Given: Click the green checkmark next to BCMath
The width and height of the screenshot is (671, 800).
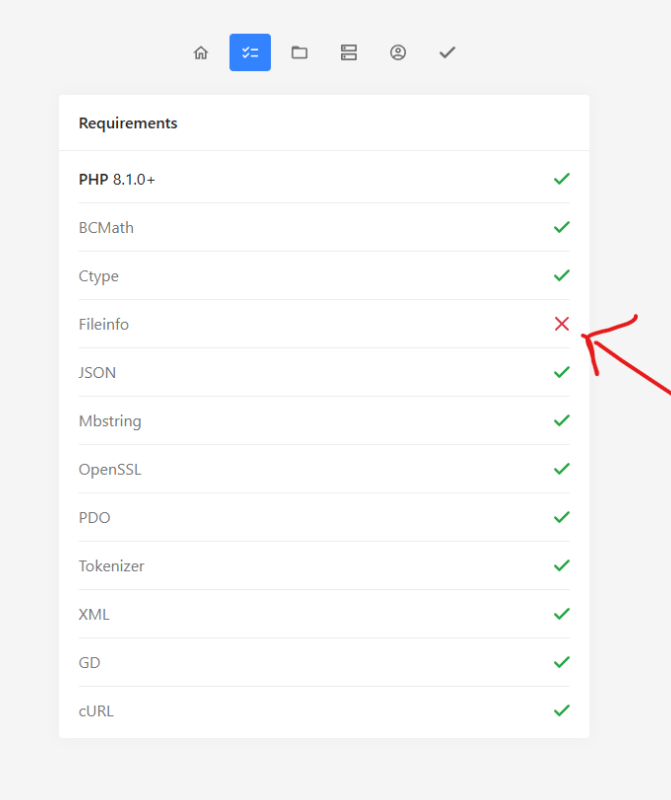Looking at the screenshot, I should (562, 227).
